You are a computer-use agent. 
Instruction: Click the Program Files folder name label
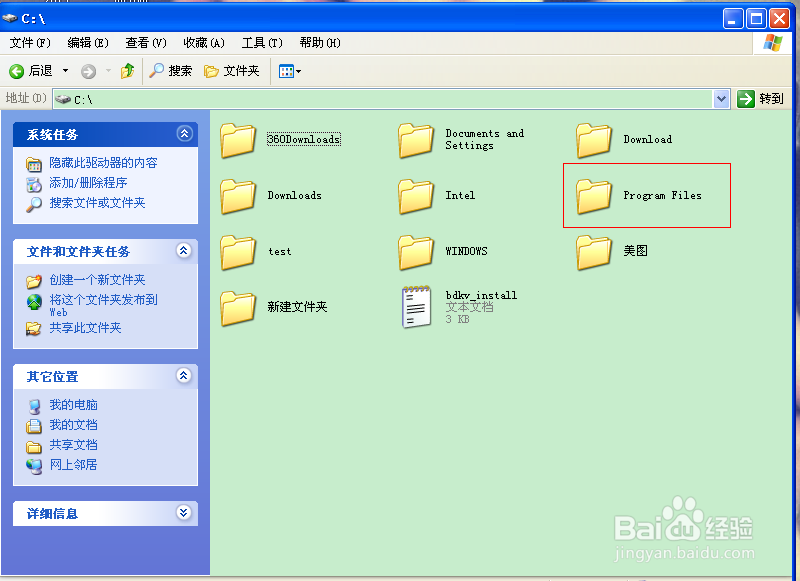click(x=662, y=195)
